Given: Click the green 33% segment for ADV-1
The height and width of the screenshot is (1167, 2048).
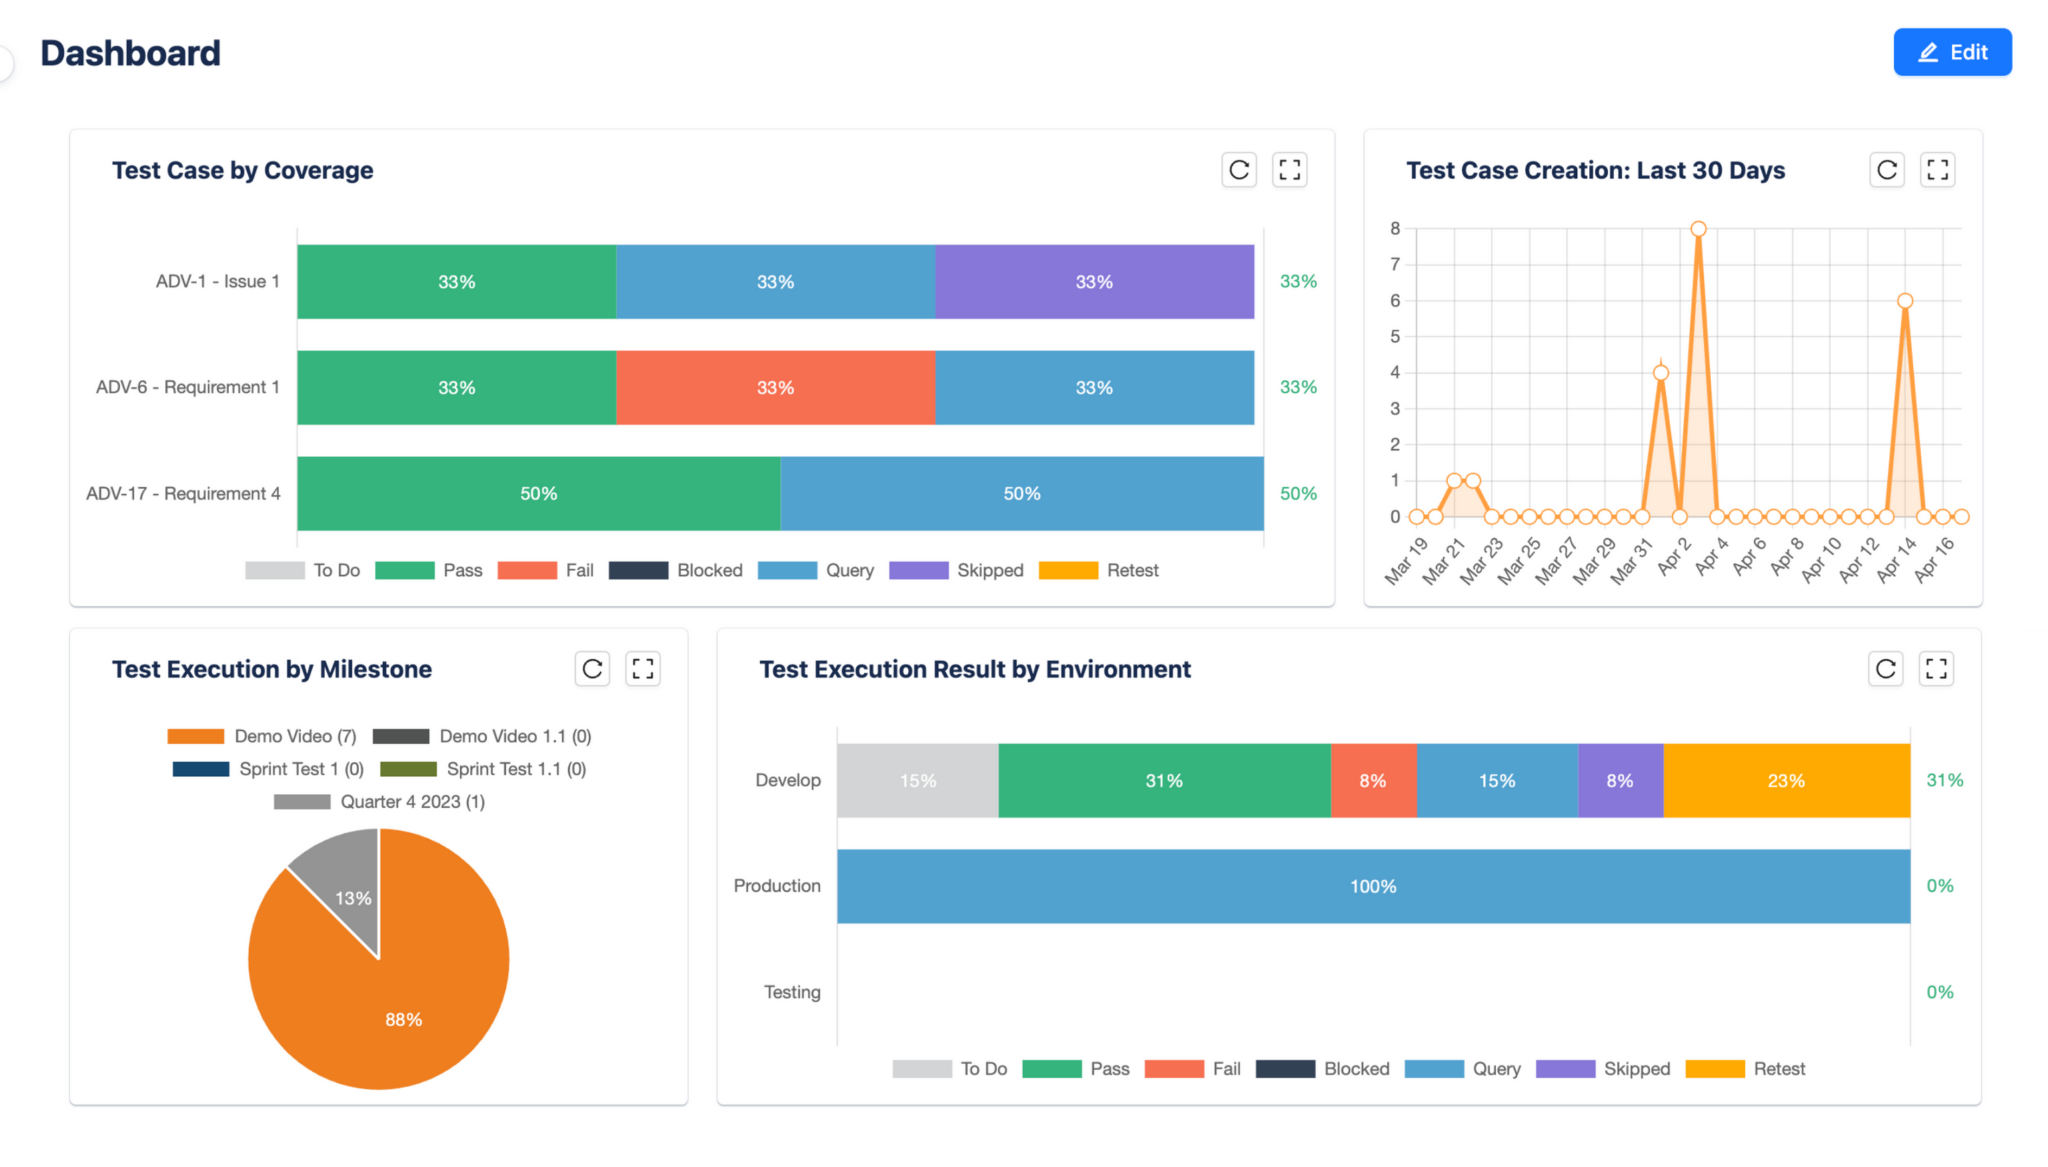Looking at the screenshot, I should coord(456,281).
